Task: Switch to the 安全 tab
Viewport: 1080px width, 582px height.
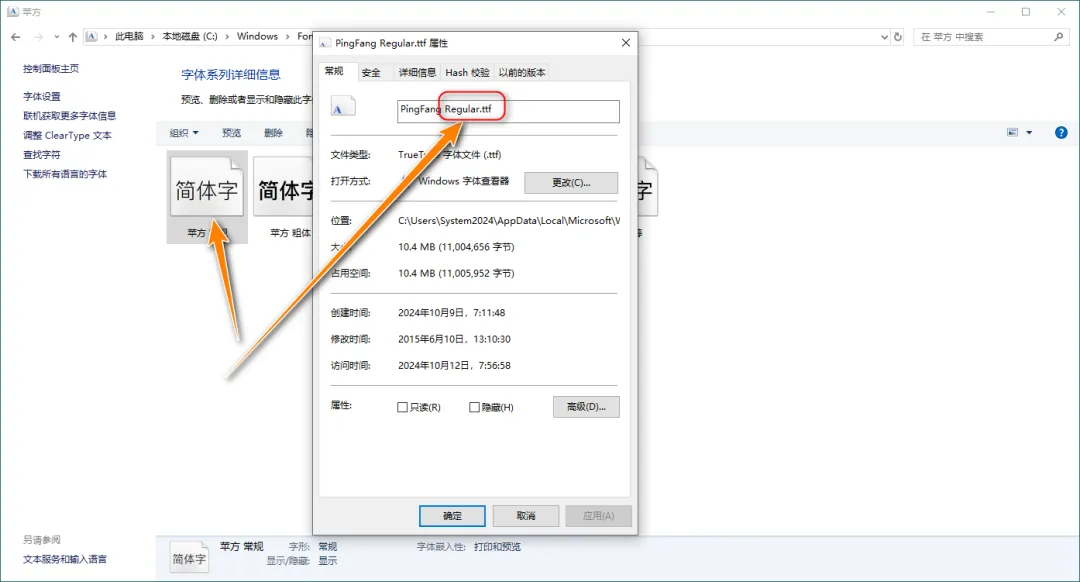Action: click(371, 72)
